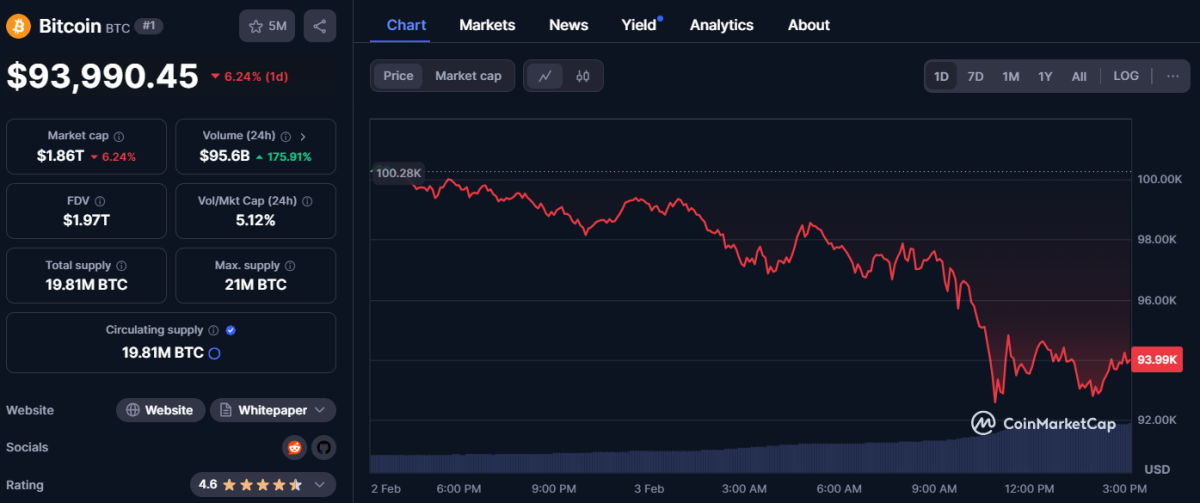The image size is (1200, 503).
Task: Toggle chart to Market cap view
Action: 468,76
